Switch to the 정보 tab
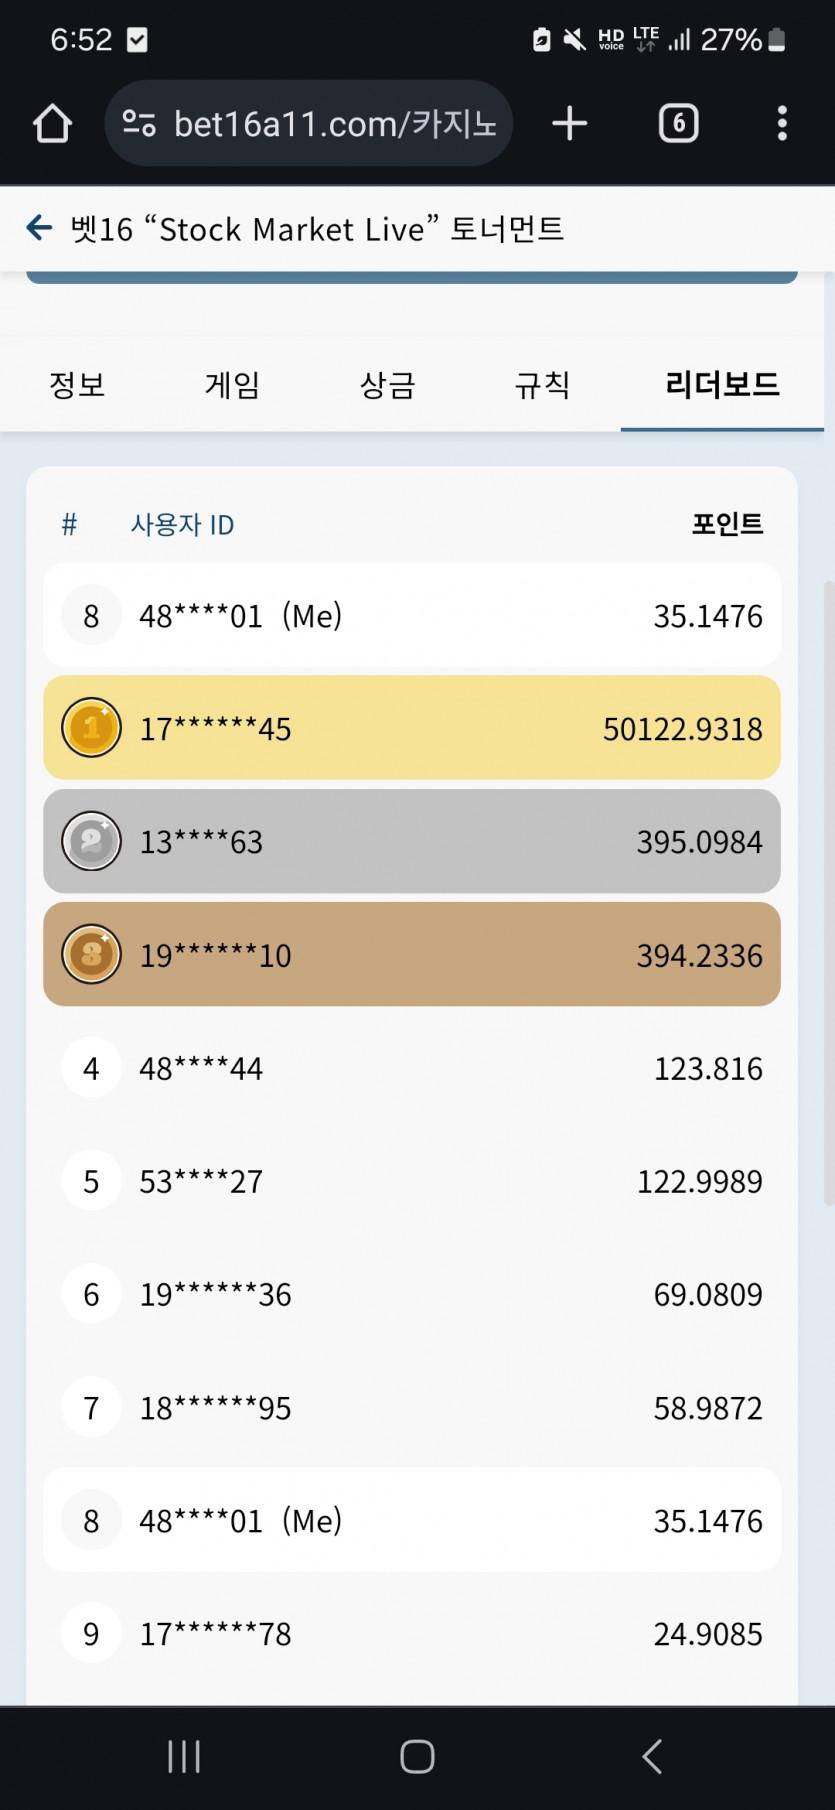Image resolution: width=835 pixels, height=1810 pixels. [x=77, y=385]
